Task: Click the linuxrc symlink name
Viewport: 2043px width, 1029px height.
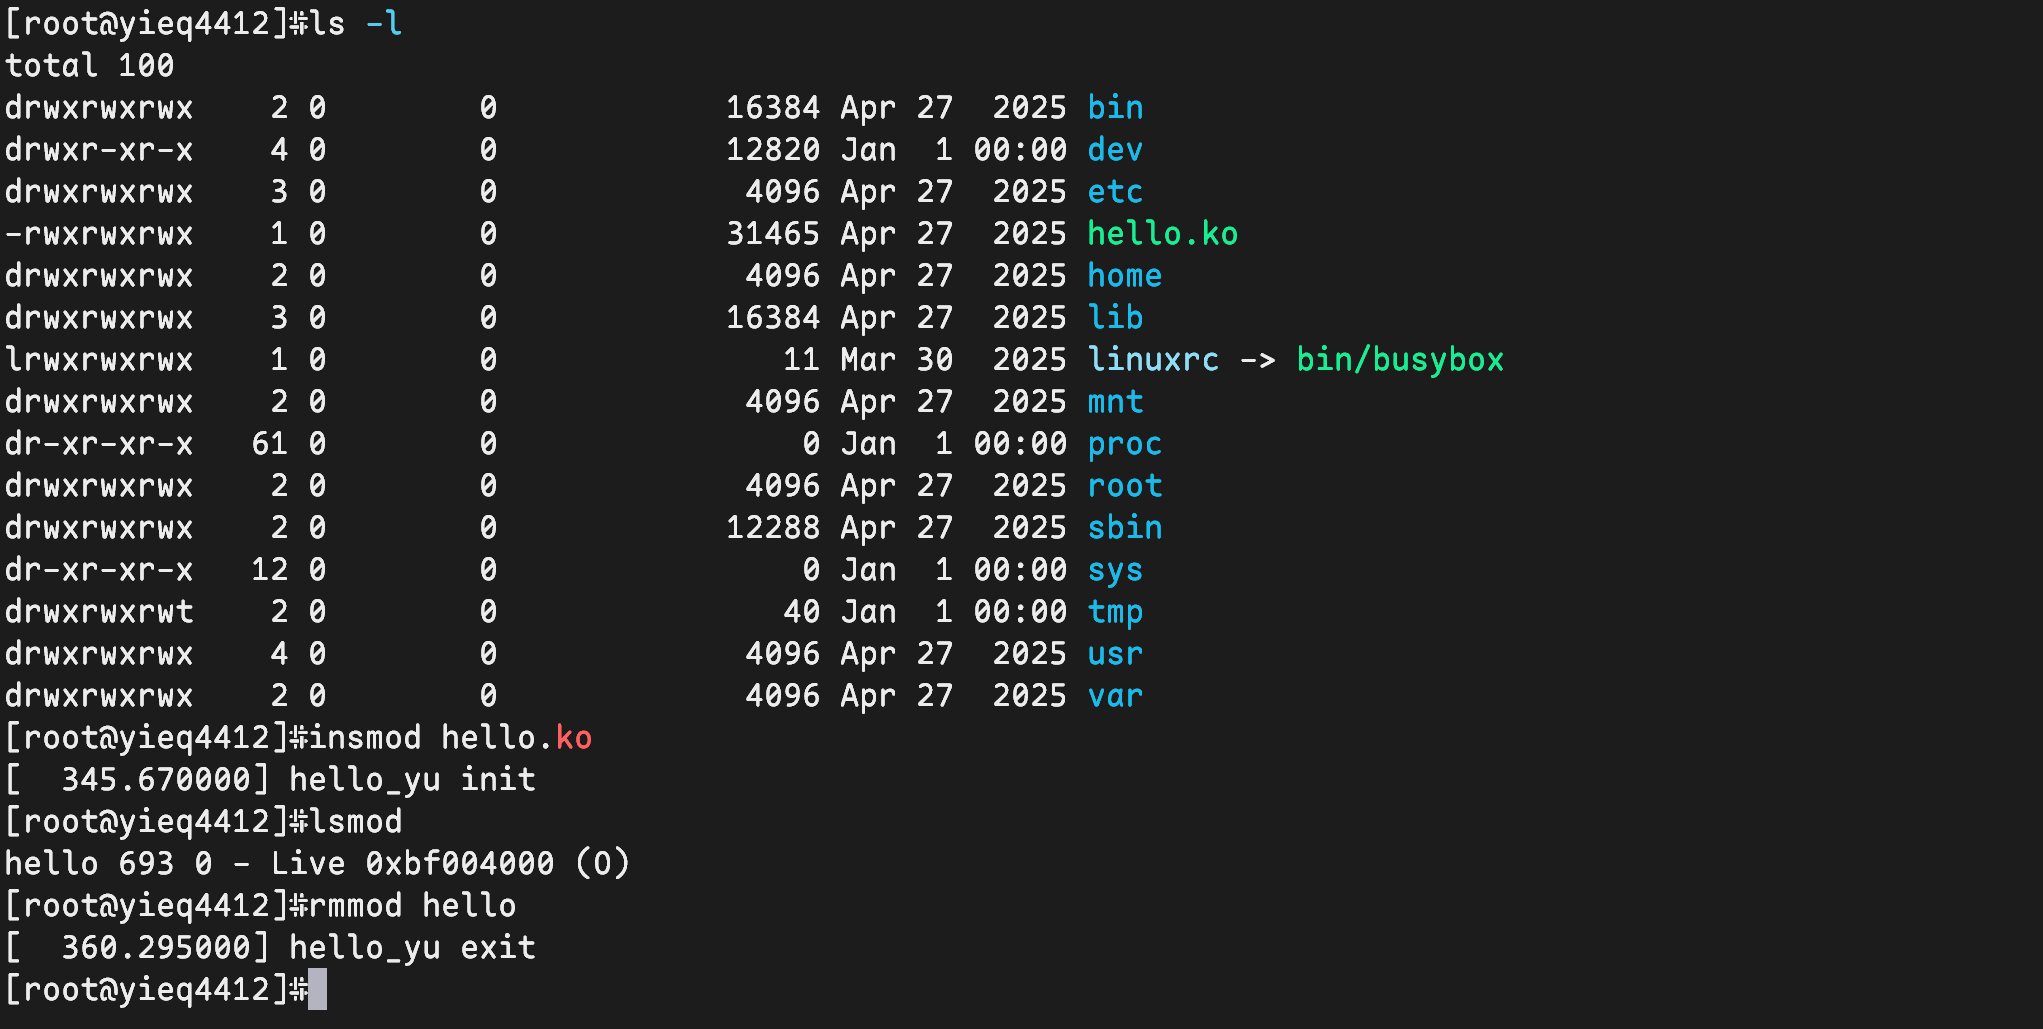Action: 1153,360
